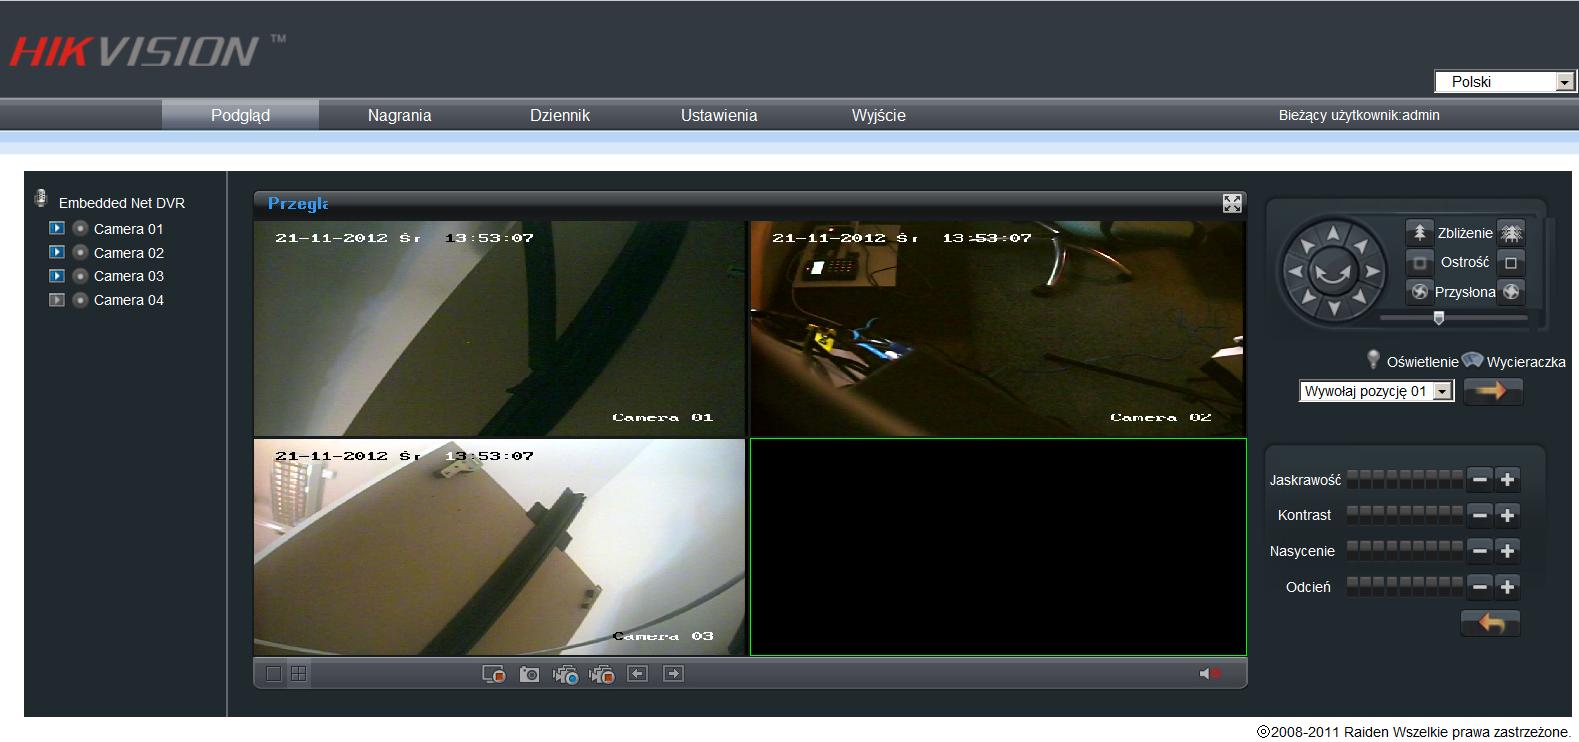Click the Jaskrawość level bar
This screenshot has height=742, width=1579.
click(1405, 480)
